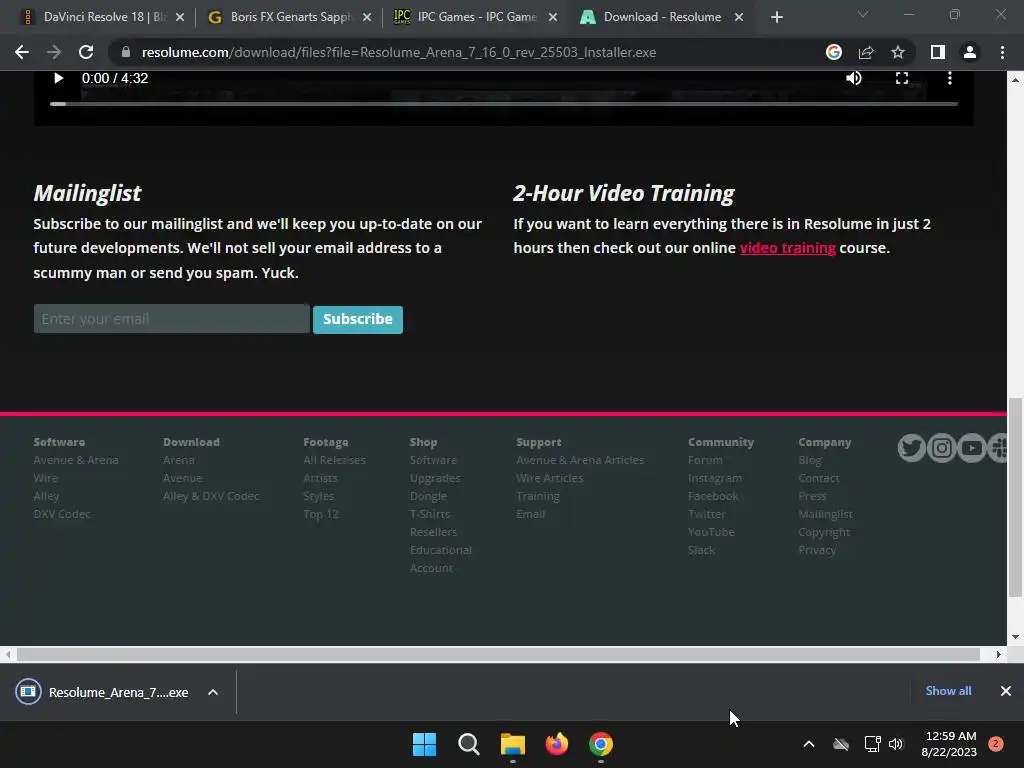Seek on the video progress bar
1024x768 pixels.
(504, 104)
